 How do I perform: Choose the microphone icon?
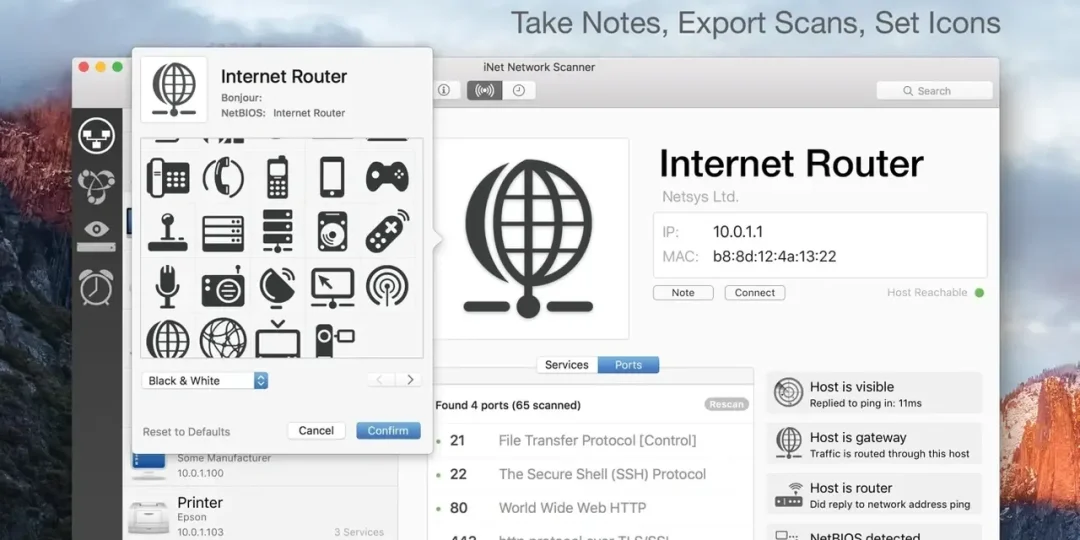coord(167,287)
